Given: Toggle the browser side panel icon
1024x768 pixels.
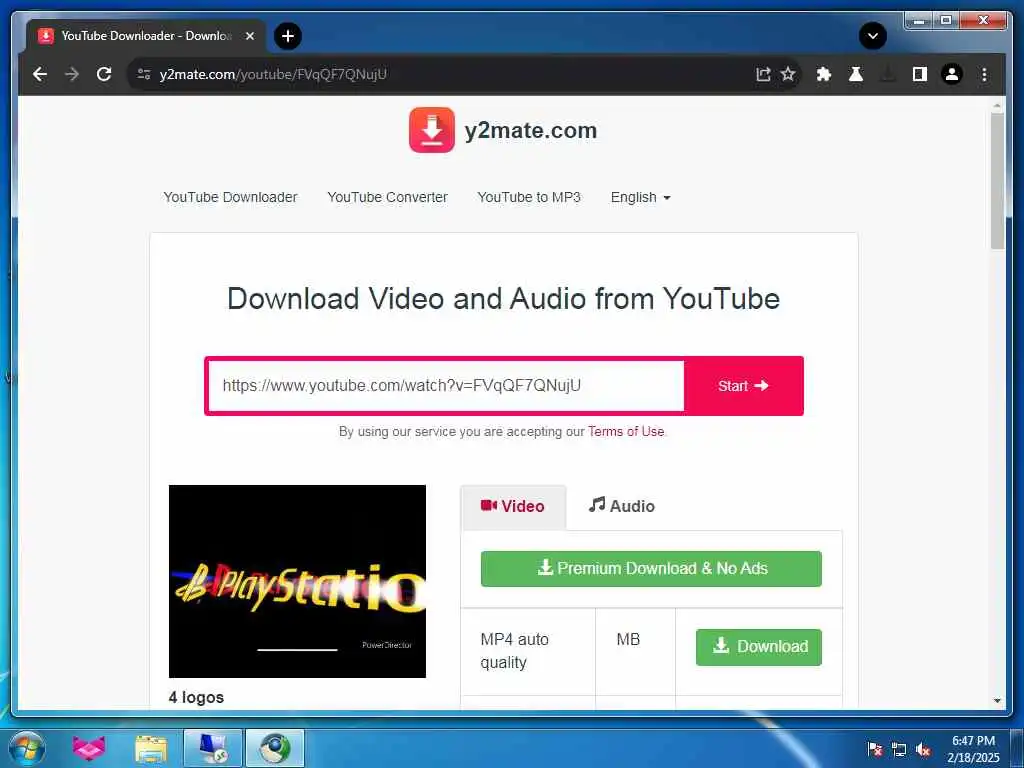Looking at the screenshot, I should [920, 74].
